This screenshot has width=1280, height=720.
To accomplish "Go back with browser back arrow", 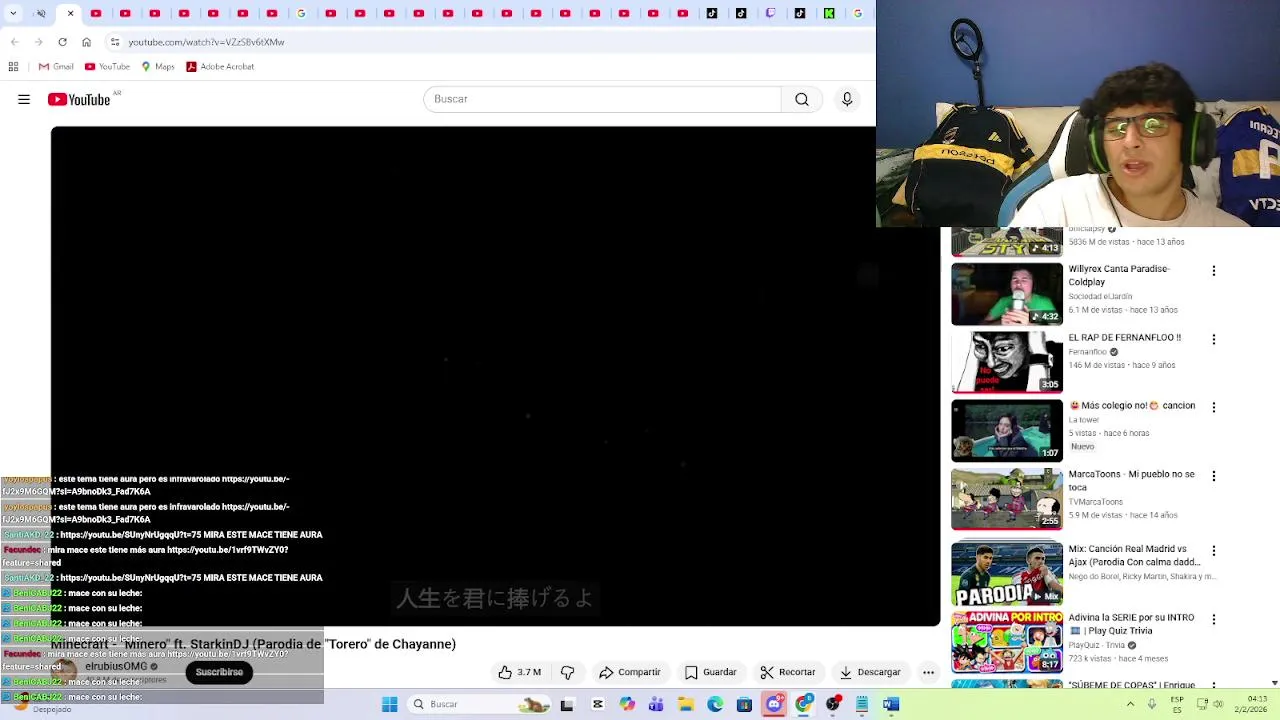I will pos(14,42).
